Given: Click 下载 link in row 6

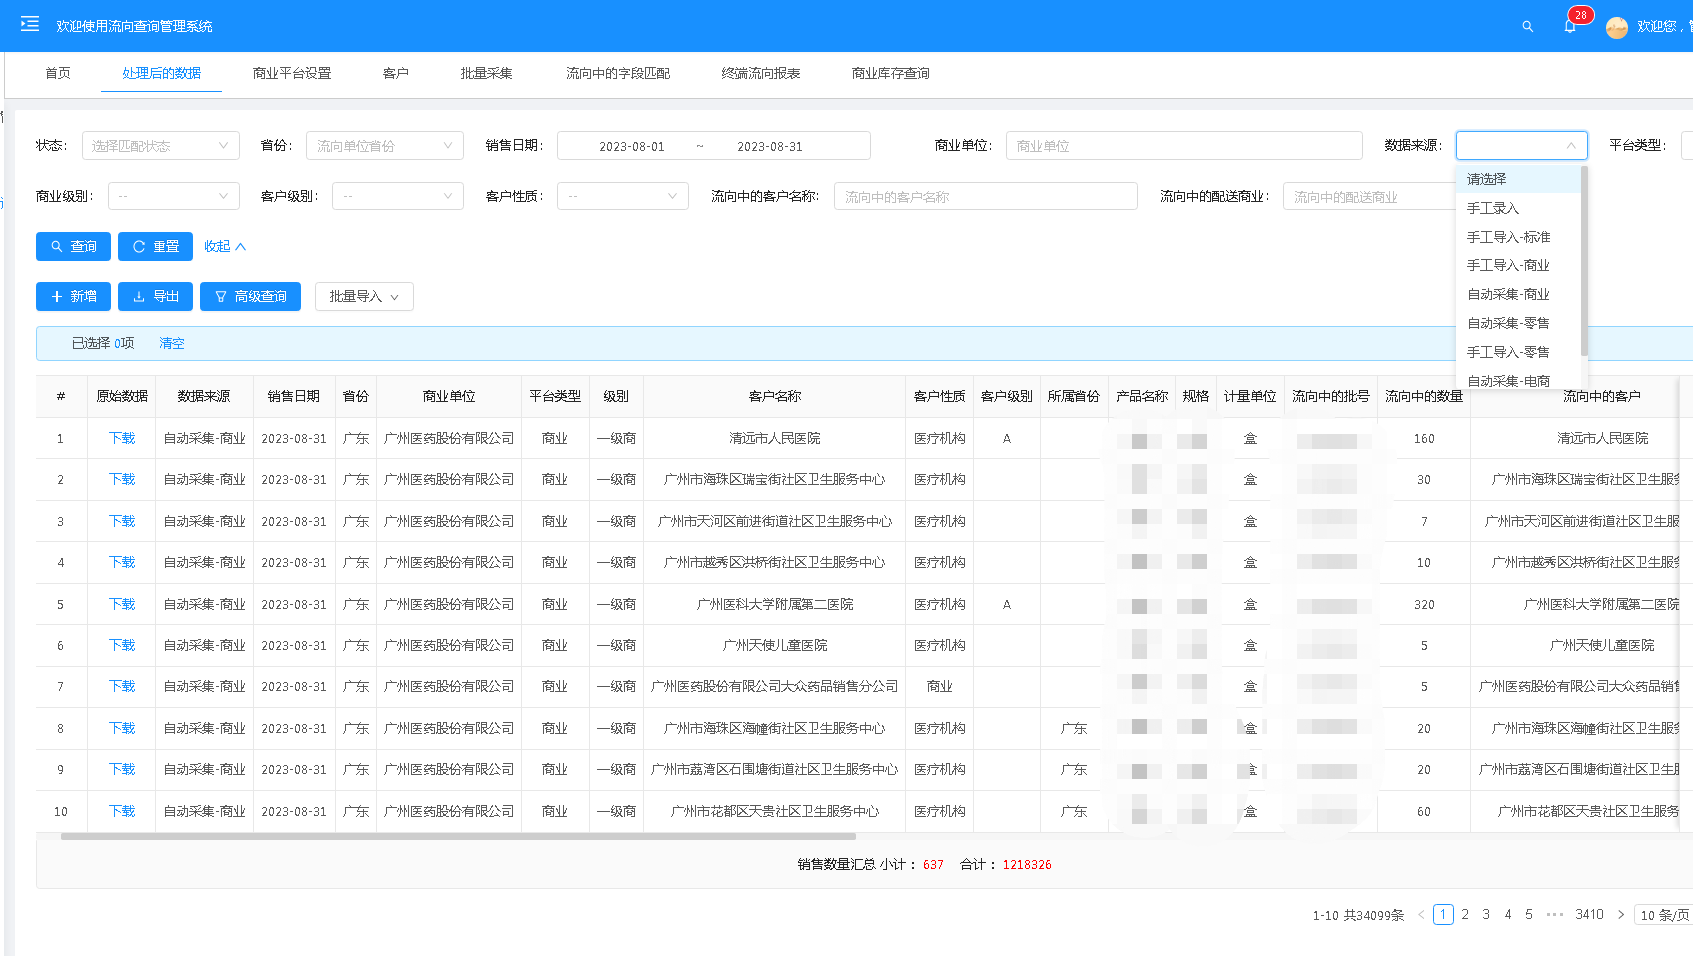Looking at the screenshot, I should (122, 645).
